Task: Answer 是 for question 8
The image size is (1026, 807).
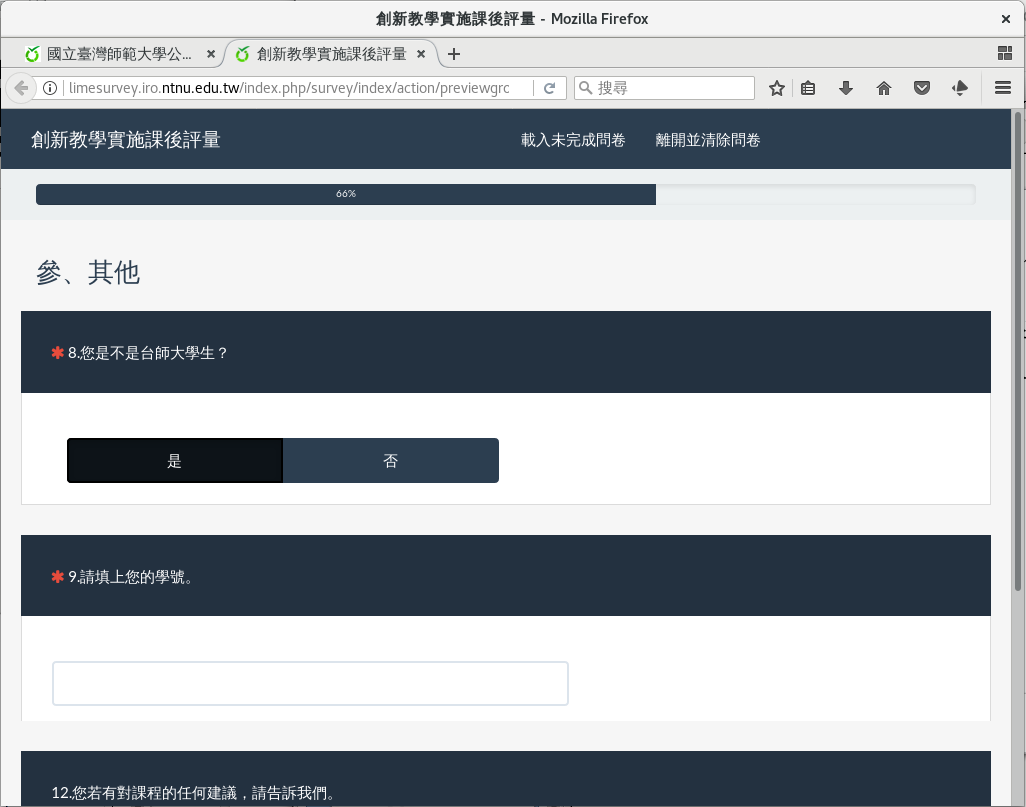Action: point(175,461)
